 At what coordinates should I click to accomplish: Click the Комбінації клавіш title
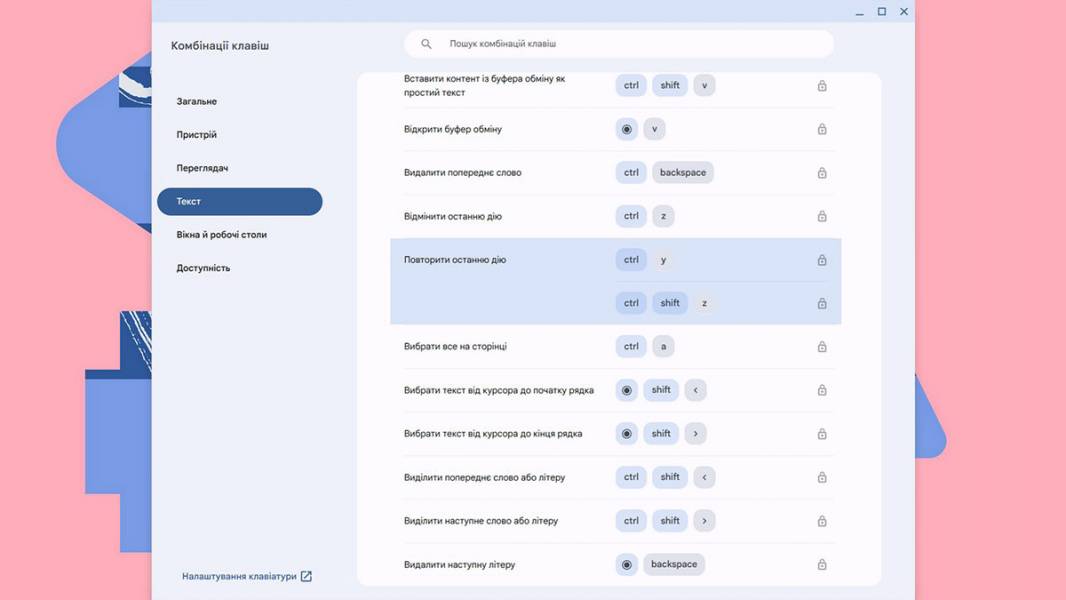point(220,46)
